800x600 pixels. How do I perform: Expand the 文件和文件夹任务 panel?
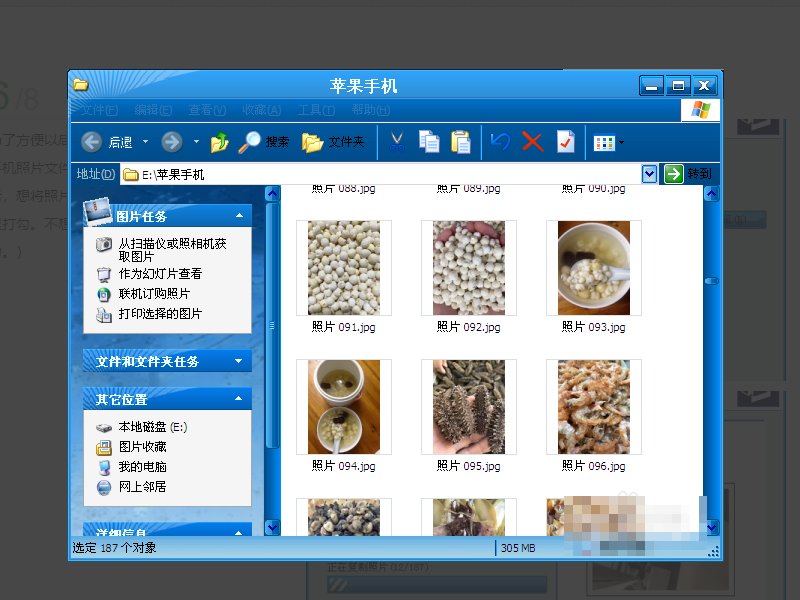[x=239, y=361]
